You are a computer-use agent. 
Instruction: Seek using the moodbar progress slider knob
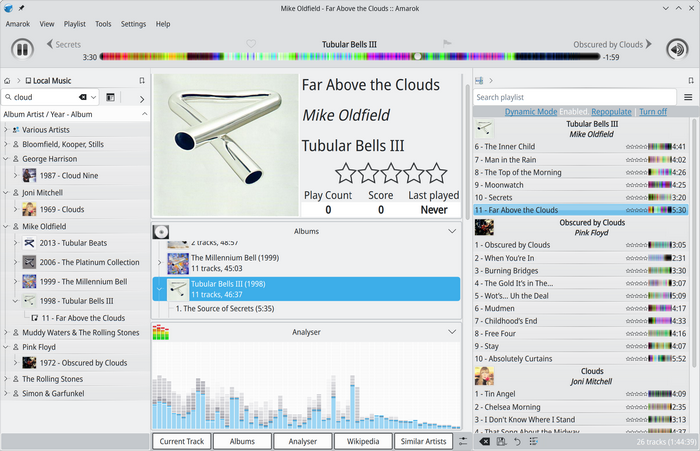tap(417, 57)
